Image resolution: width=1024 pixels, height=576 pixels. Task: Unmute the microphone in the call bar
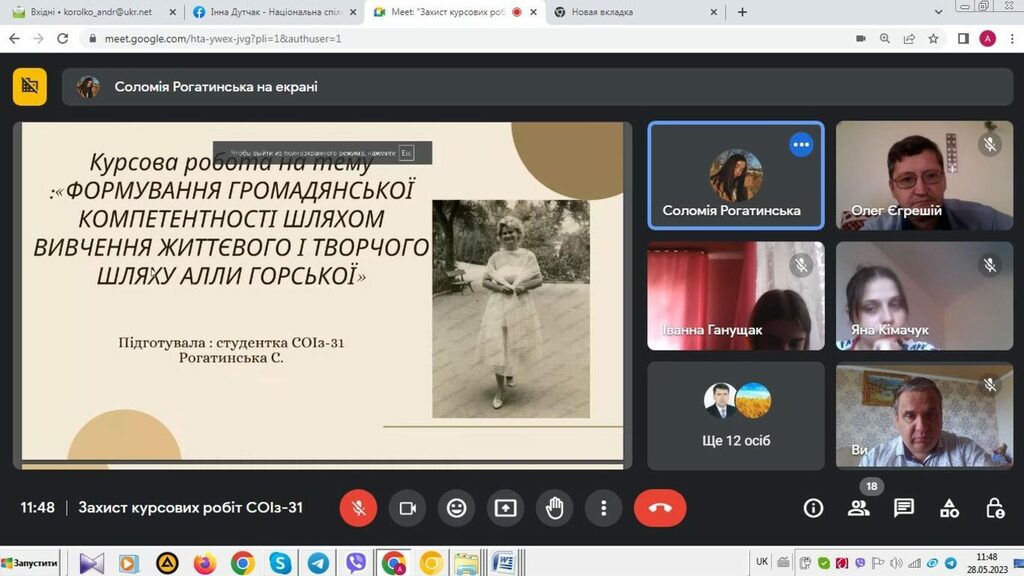(358, 508)
